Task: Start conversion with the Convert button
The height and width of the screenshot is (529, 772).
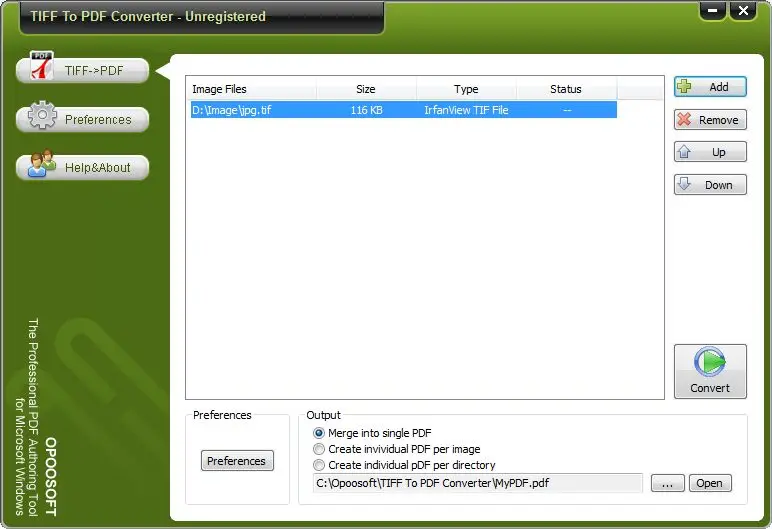Action: pos(710,371)
